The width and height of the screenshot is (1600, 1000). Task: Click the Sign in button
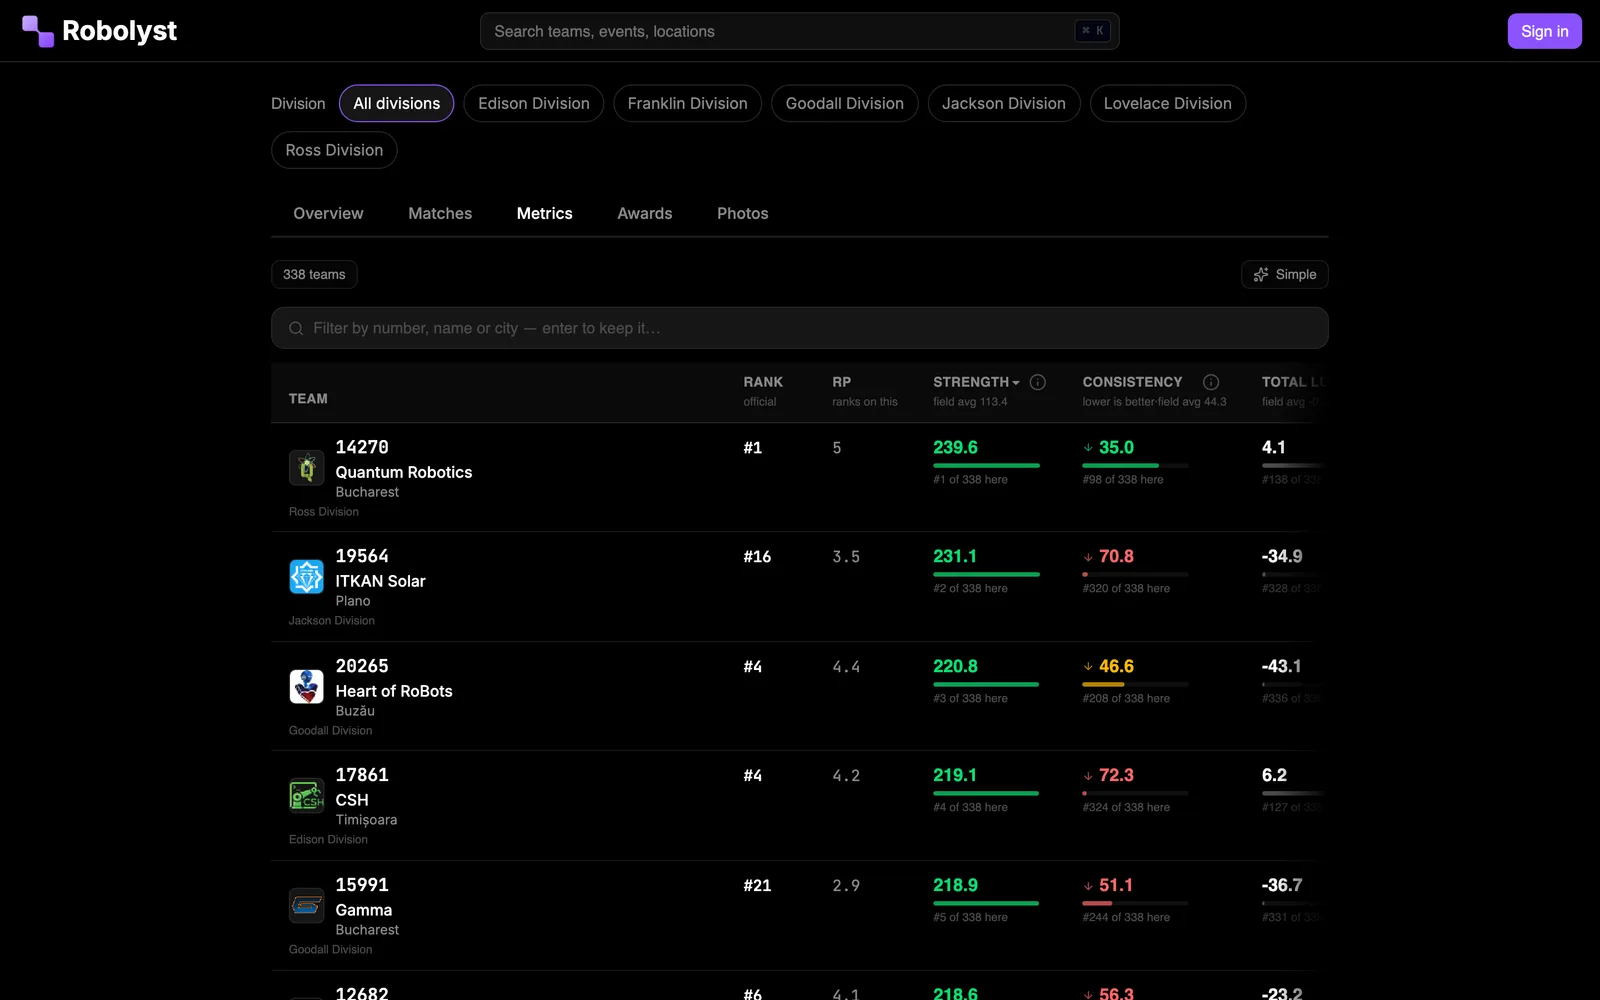pyautogui.click(x=1545, y=31)
